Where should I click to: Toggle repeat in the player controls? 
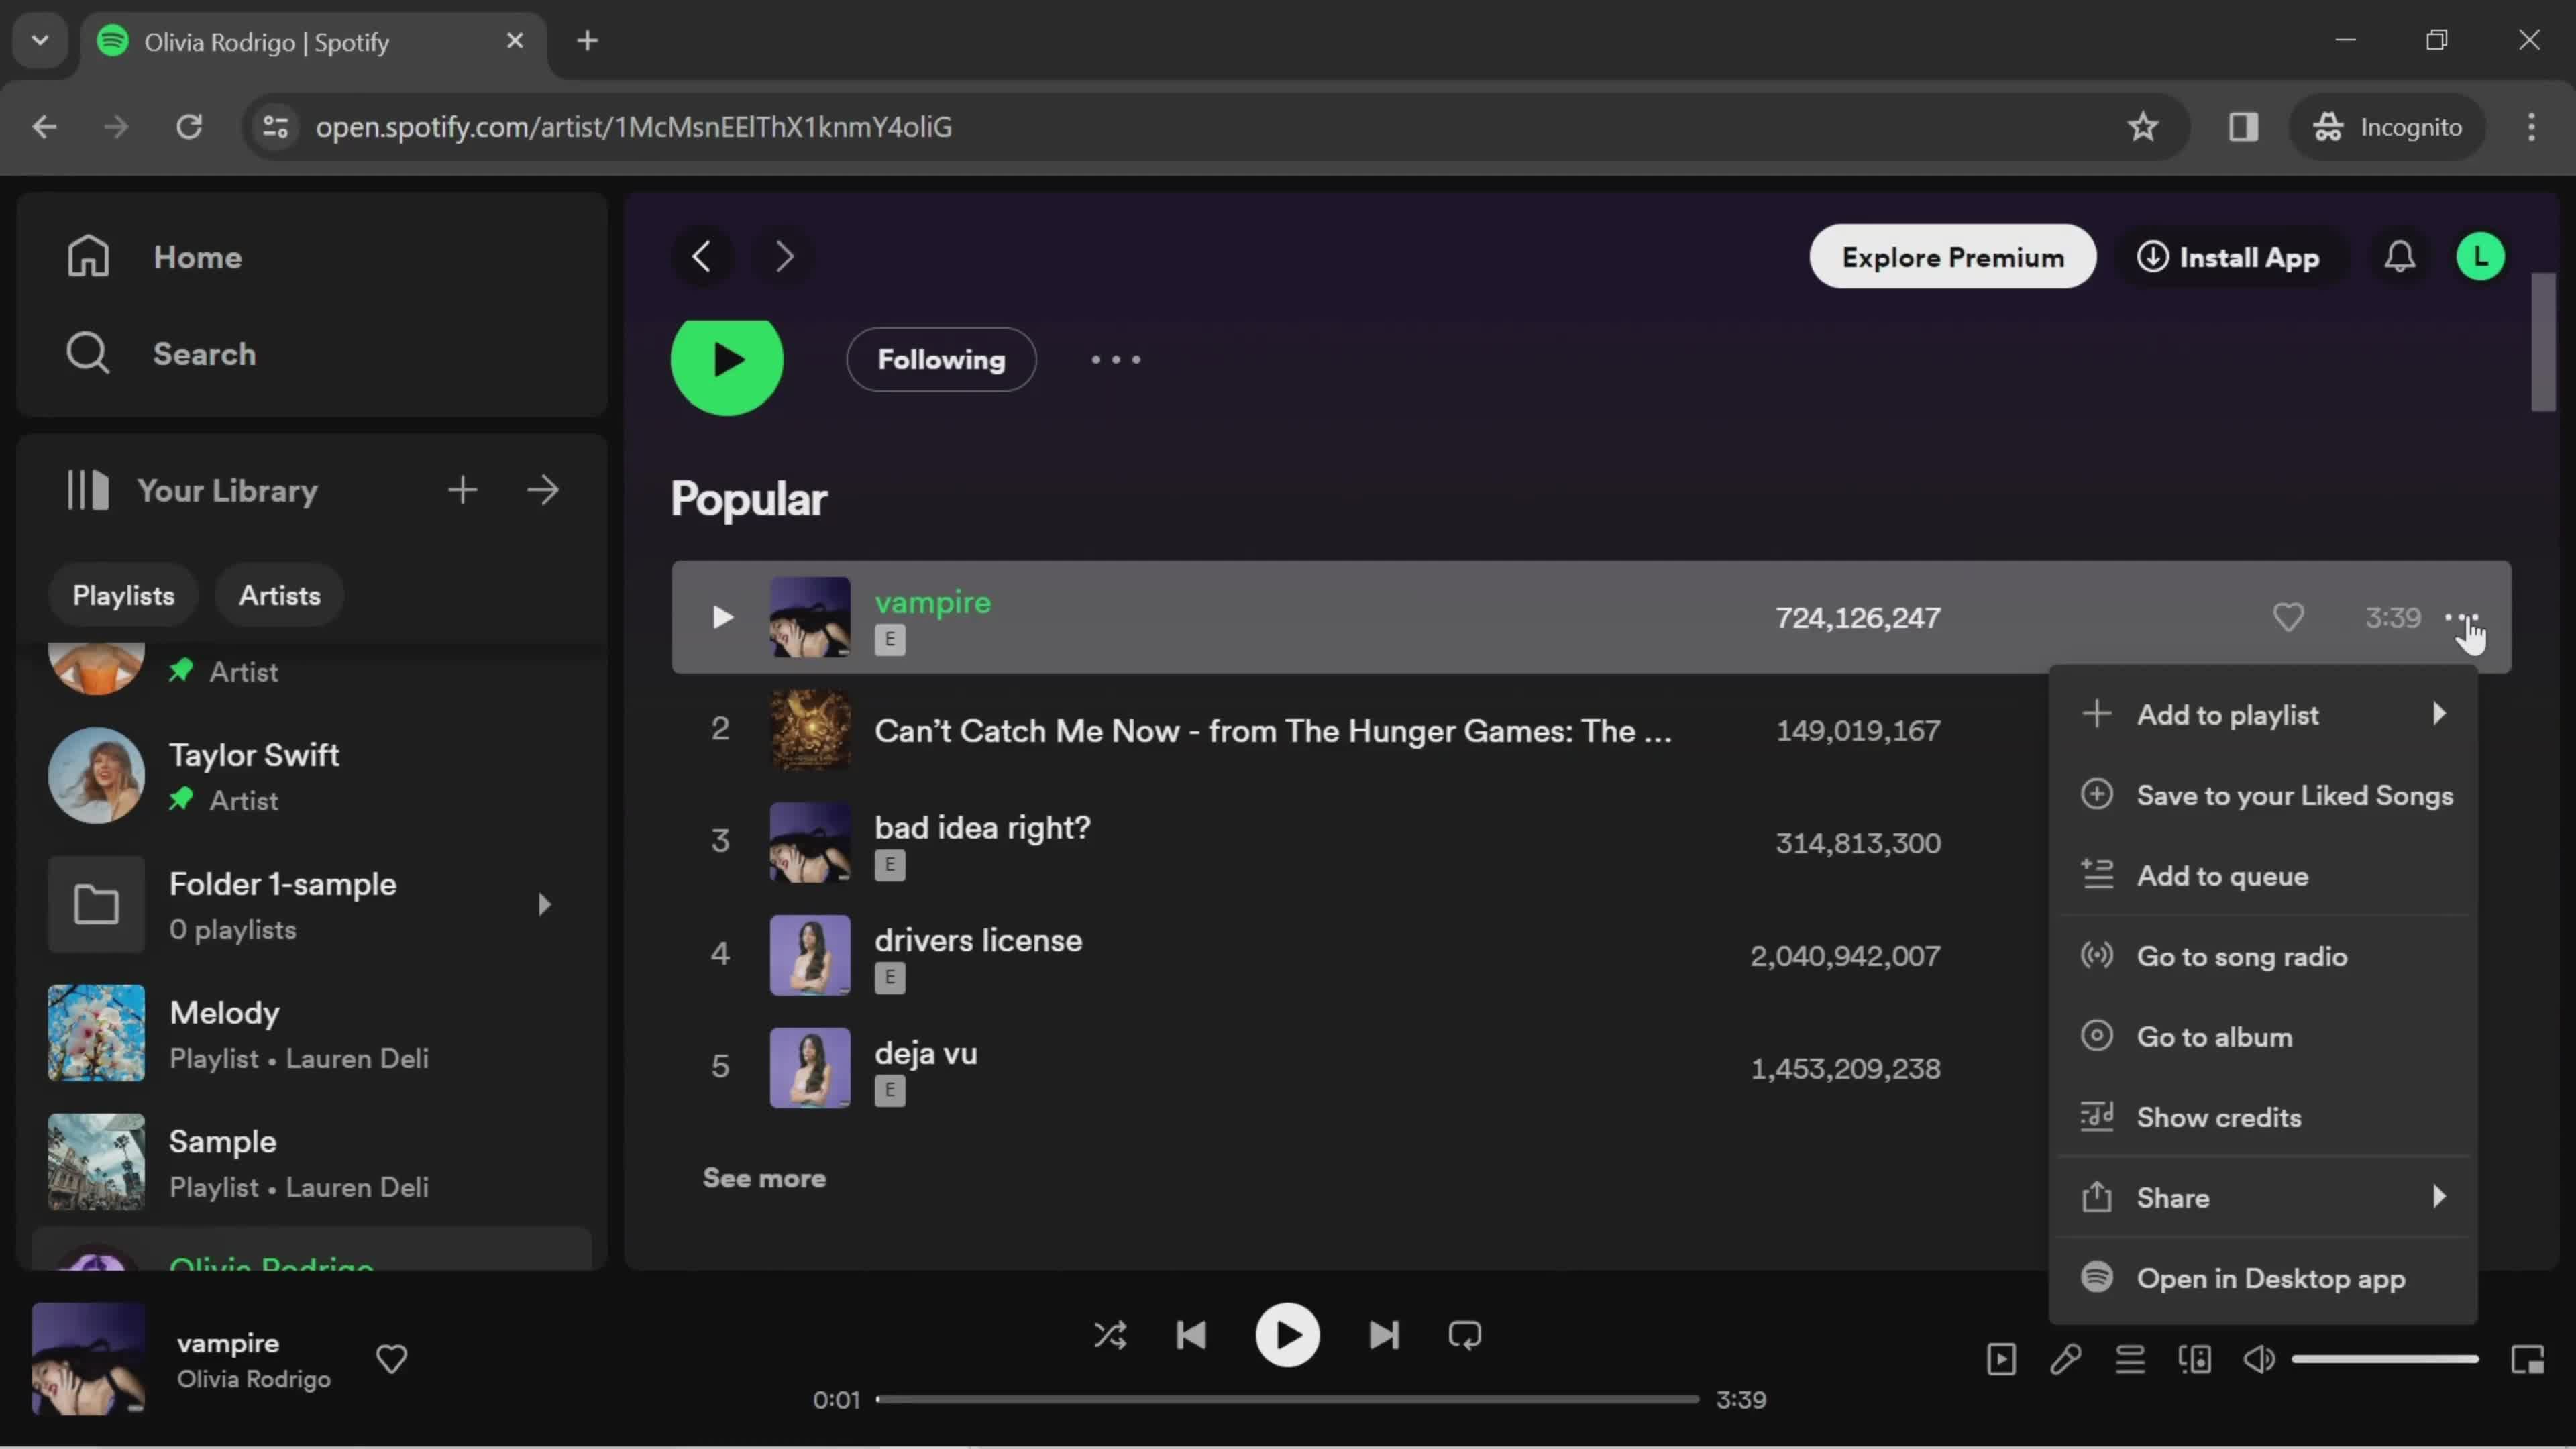pos(1465,1335)
